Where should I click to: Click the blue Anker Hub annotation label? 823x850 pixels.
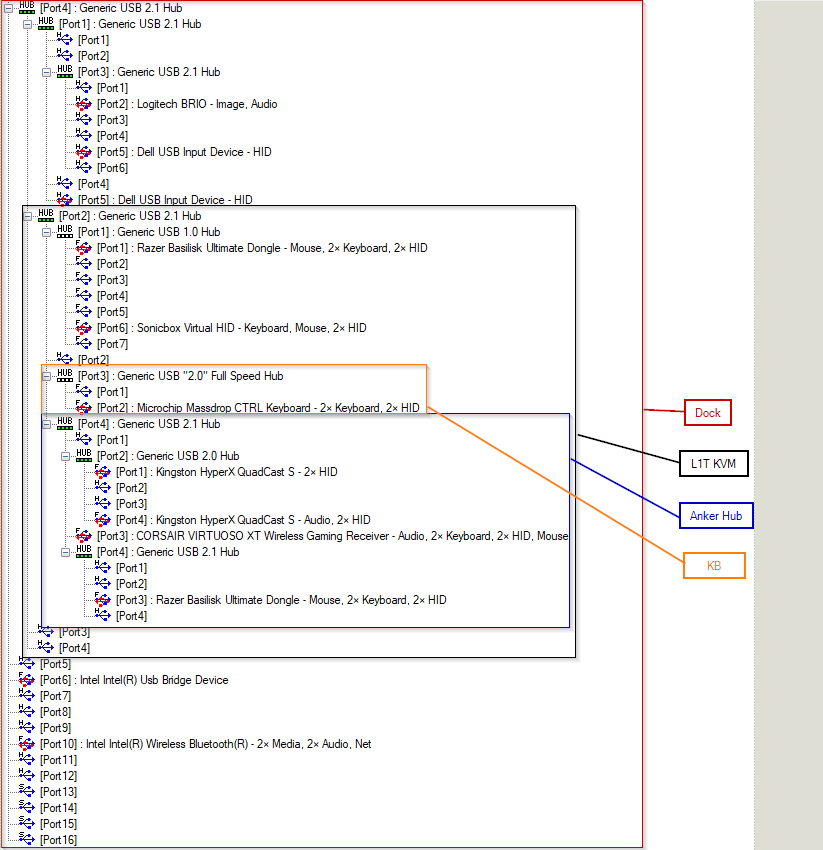click(715, 516)
